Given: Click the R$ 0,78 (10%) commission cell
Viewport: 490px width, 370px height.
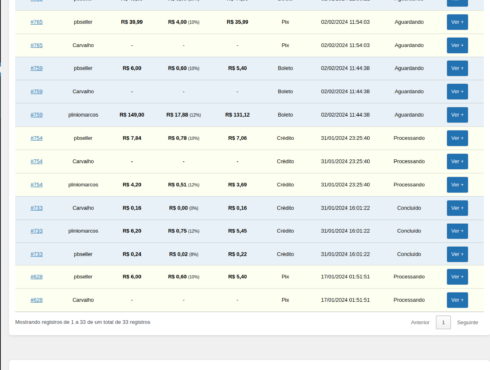Looking at the screenshot, I should pyautogui.click(x=183, y=138).
